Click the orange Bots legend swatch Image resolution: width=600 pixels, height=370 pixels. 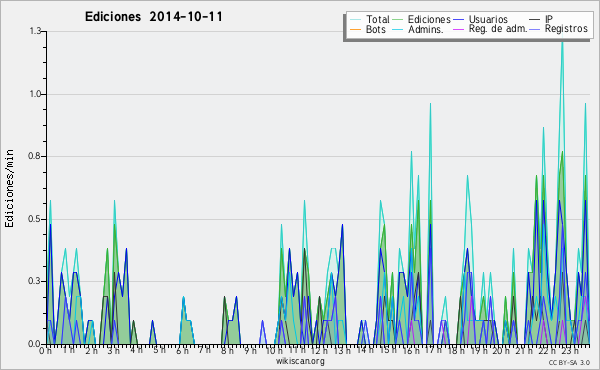pos(355,29)
